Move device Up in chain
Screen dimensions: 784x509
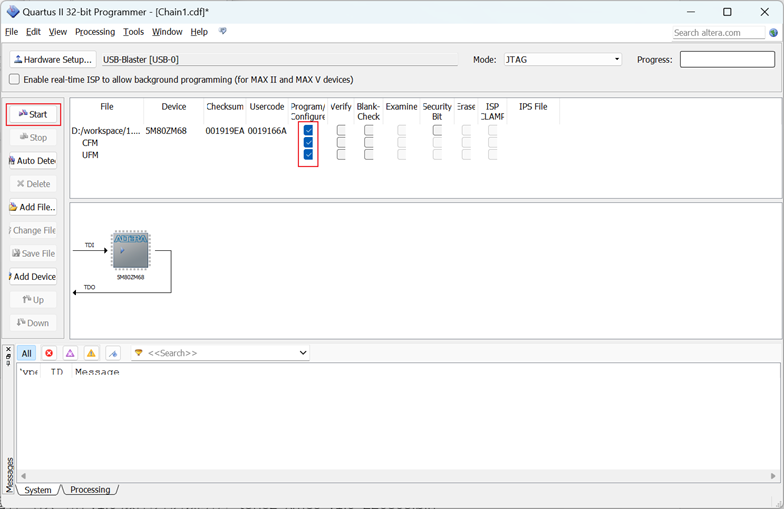click(34, 300)
